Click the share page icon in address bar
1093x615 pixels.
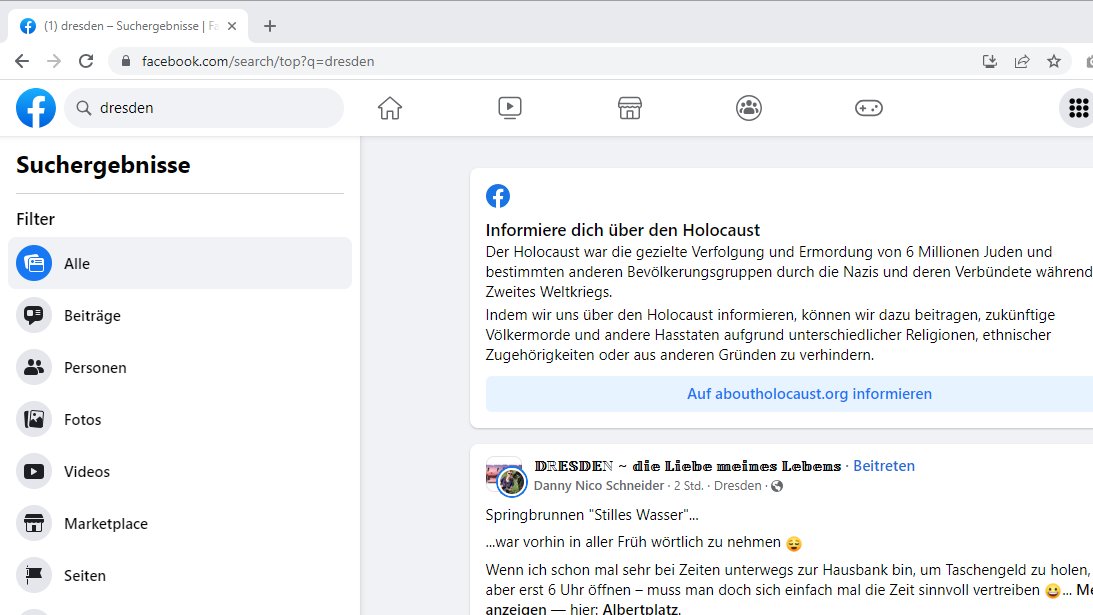1022,61
